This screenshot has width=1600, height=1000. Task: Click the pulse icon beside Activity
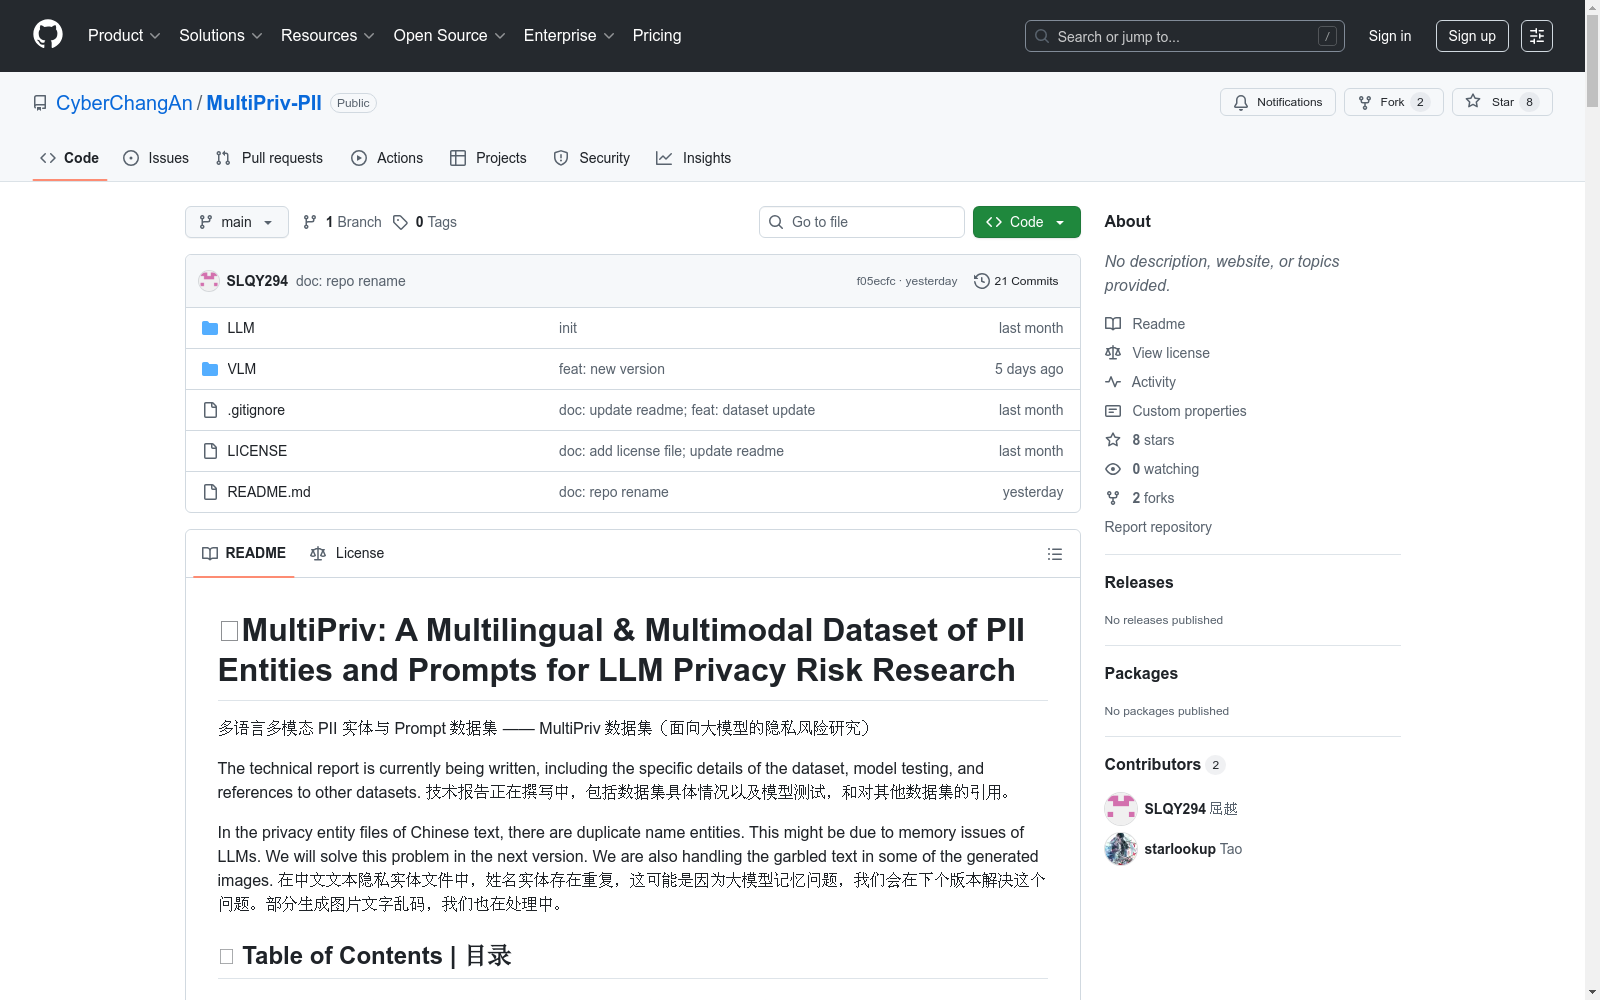[x=1113, y=382]
